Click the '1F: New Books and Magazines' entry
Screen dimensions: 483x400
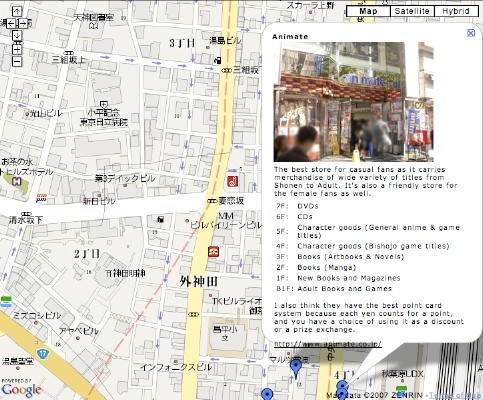338,278
